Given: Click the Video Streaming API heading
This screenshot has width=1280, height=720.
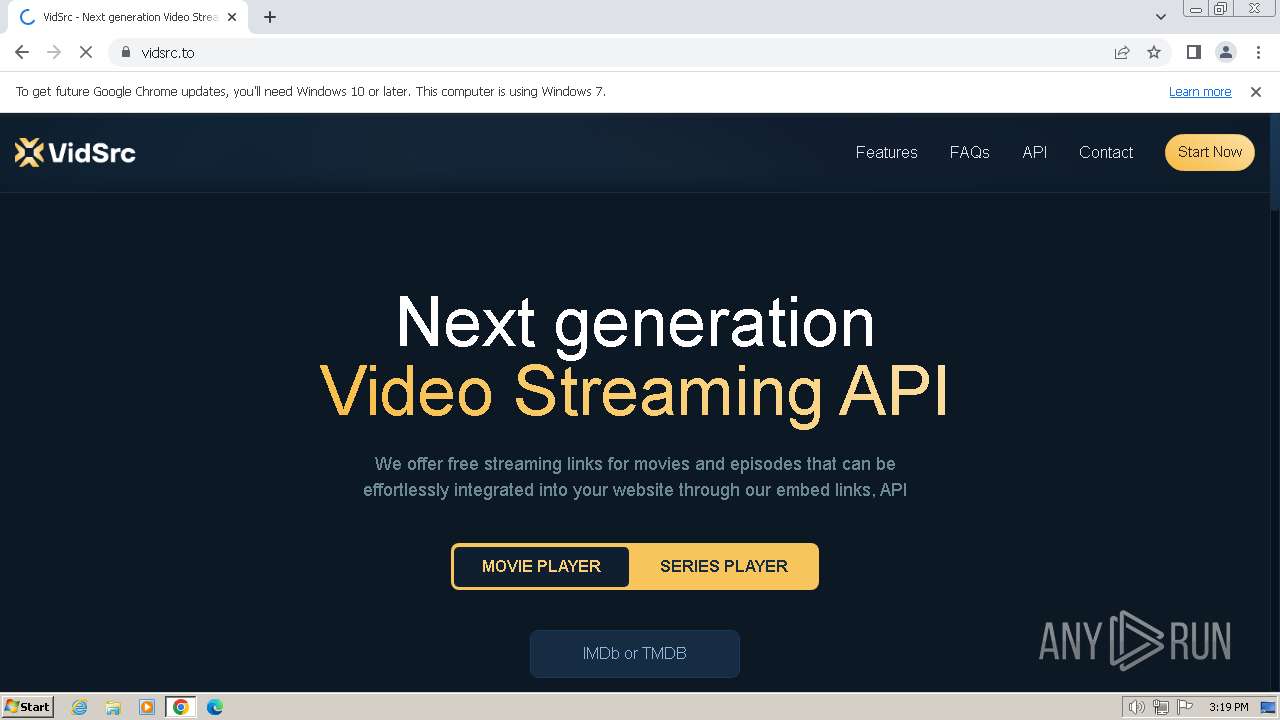Looking at the screenshot, I should coord(634,391).
